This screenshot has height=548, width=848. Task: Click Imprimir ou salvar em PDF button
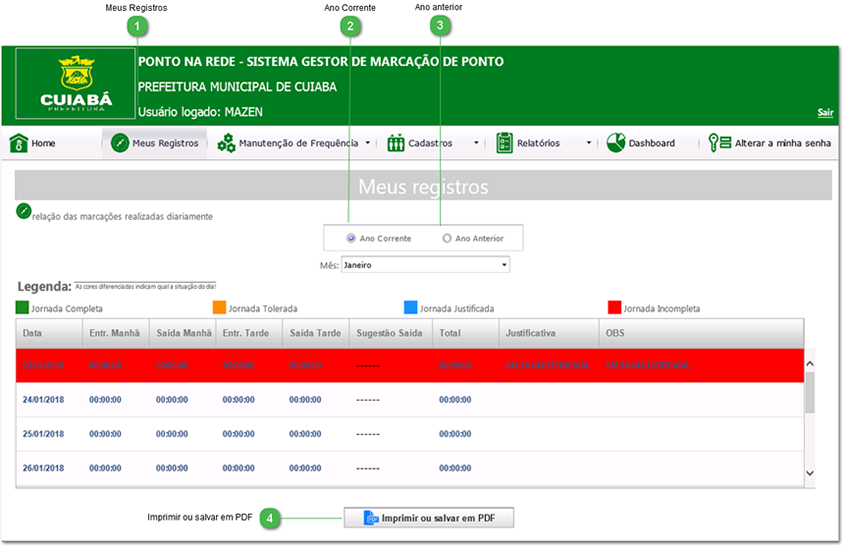(429, 518)
